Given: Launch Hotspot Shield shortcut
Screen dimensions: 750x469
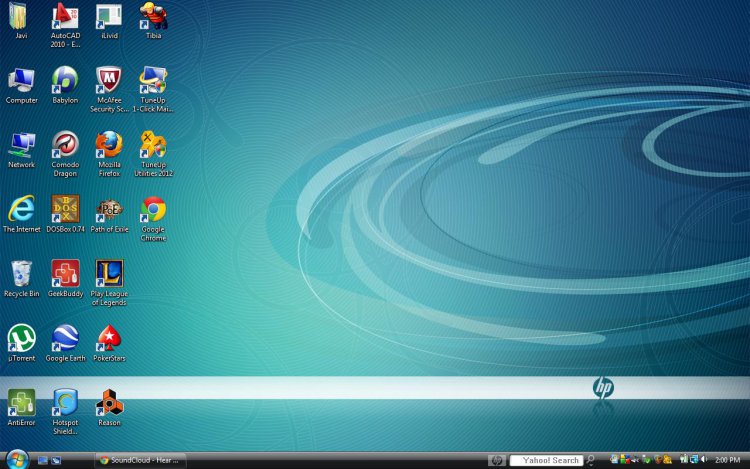Looking at the screenshot, I should (65, 412).
